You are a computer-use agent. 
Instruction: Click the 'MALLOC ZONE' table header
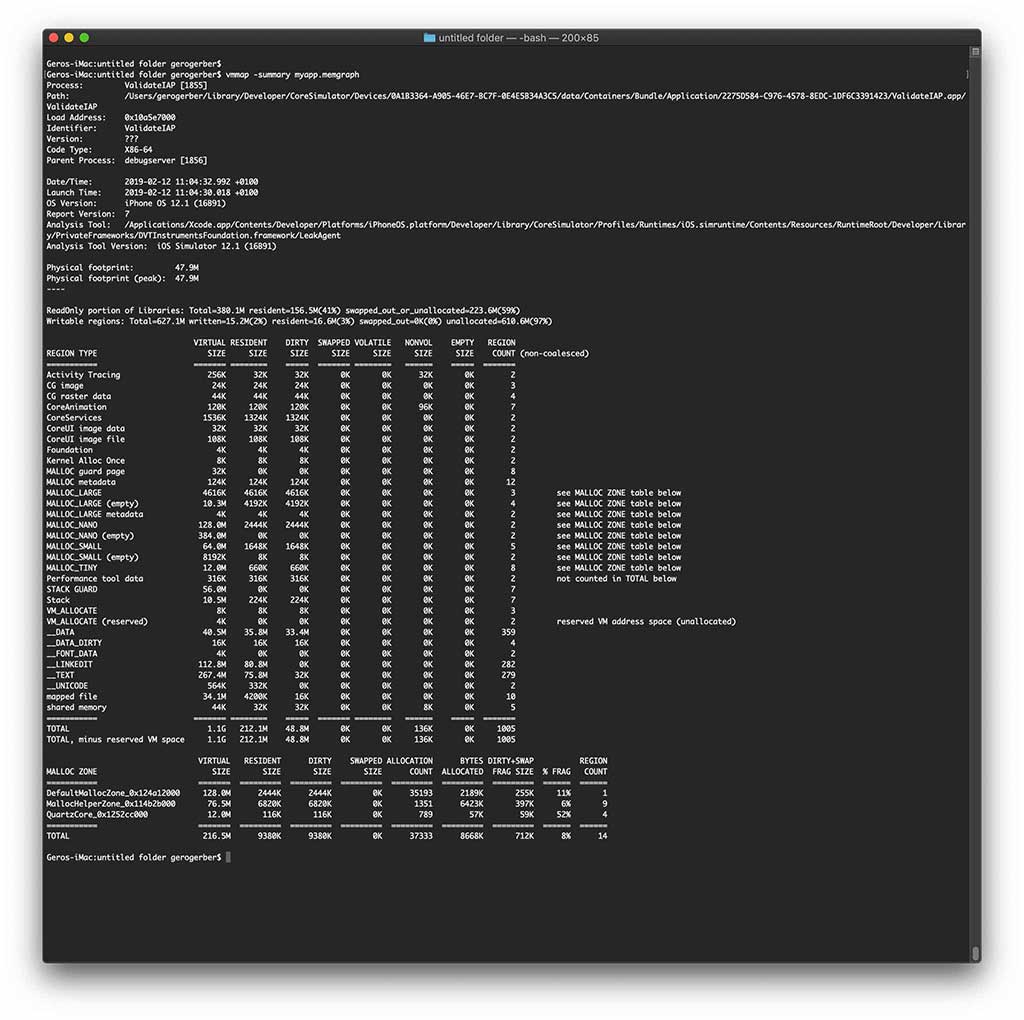coord(72,771)
